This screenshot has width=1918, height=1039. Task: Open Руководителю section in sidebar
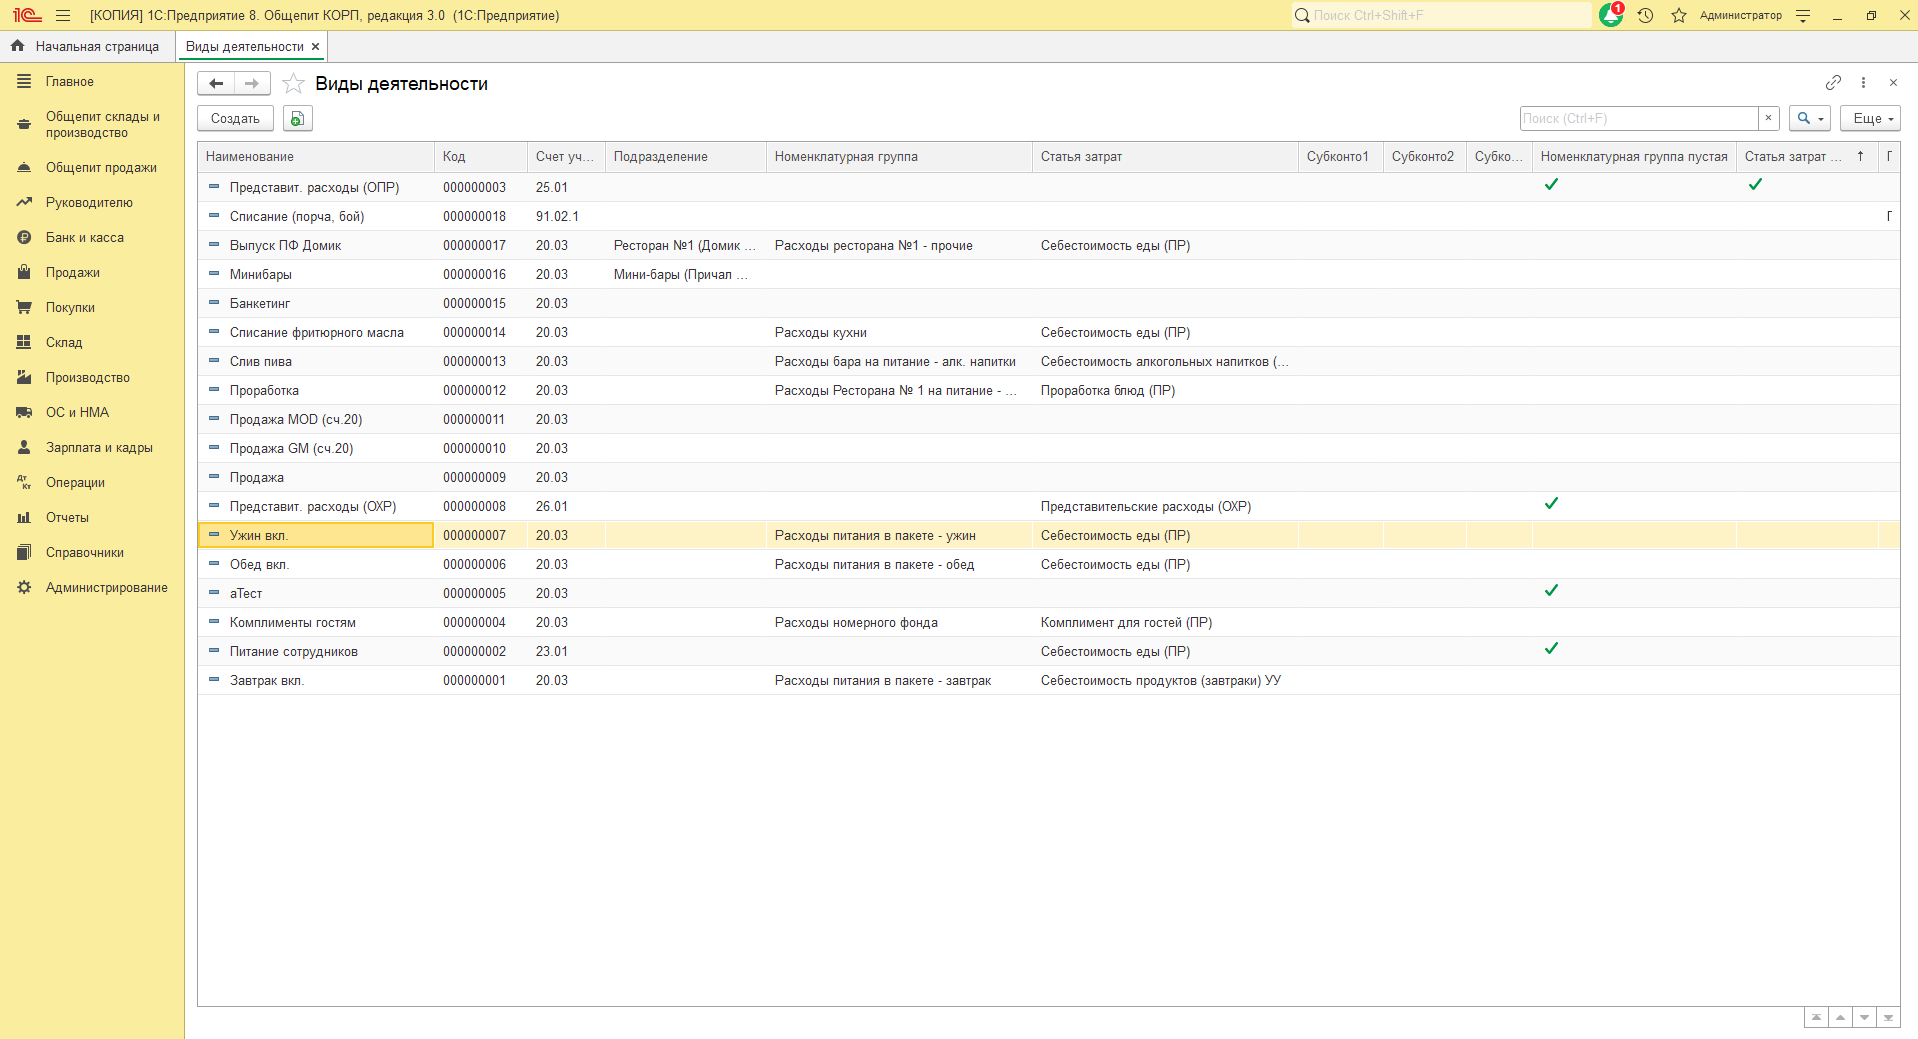pyautogui.click(x=89, y=202)
